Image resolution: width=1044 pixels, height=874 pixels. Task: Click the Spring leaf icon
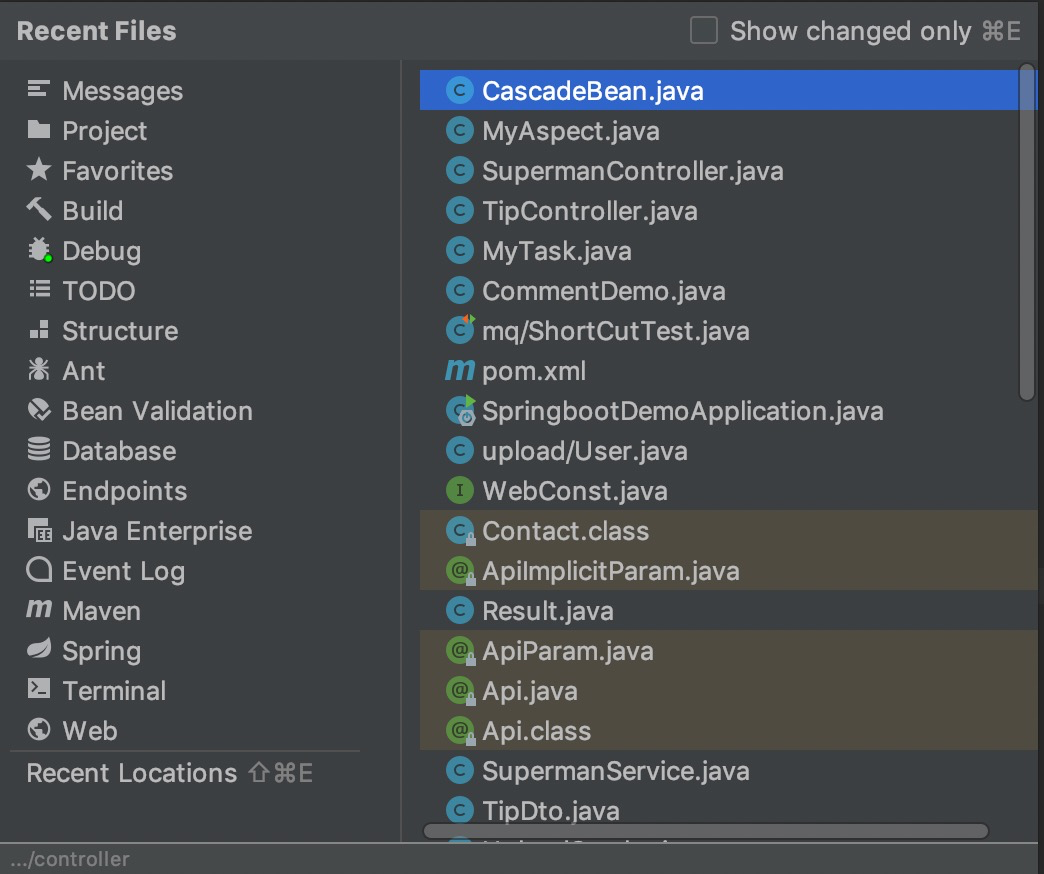[39, 650]
